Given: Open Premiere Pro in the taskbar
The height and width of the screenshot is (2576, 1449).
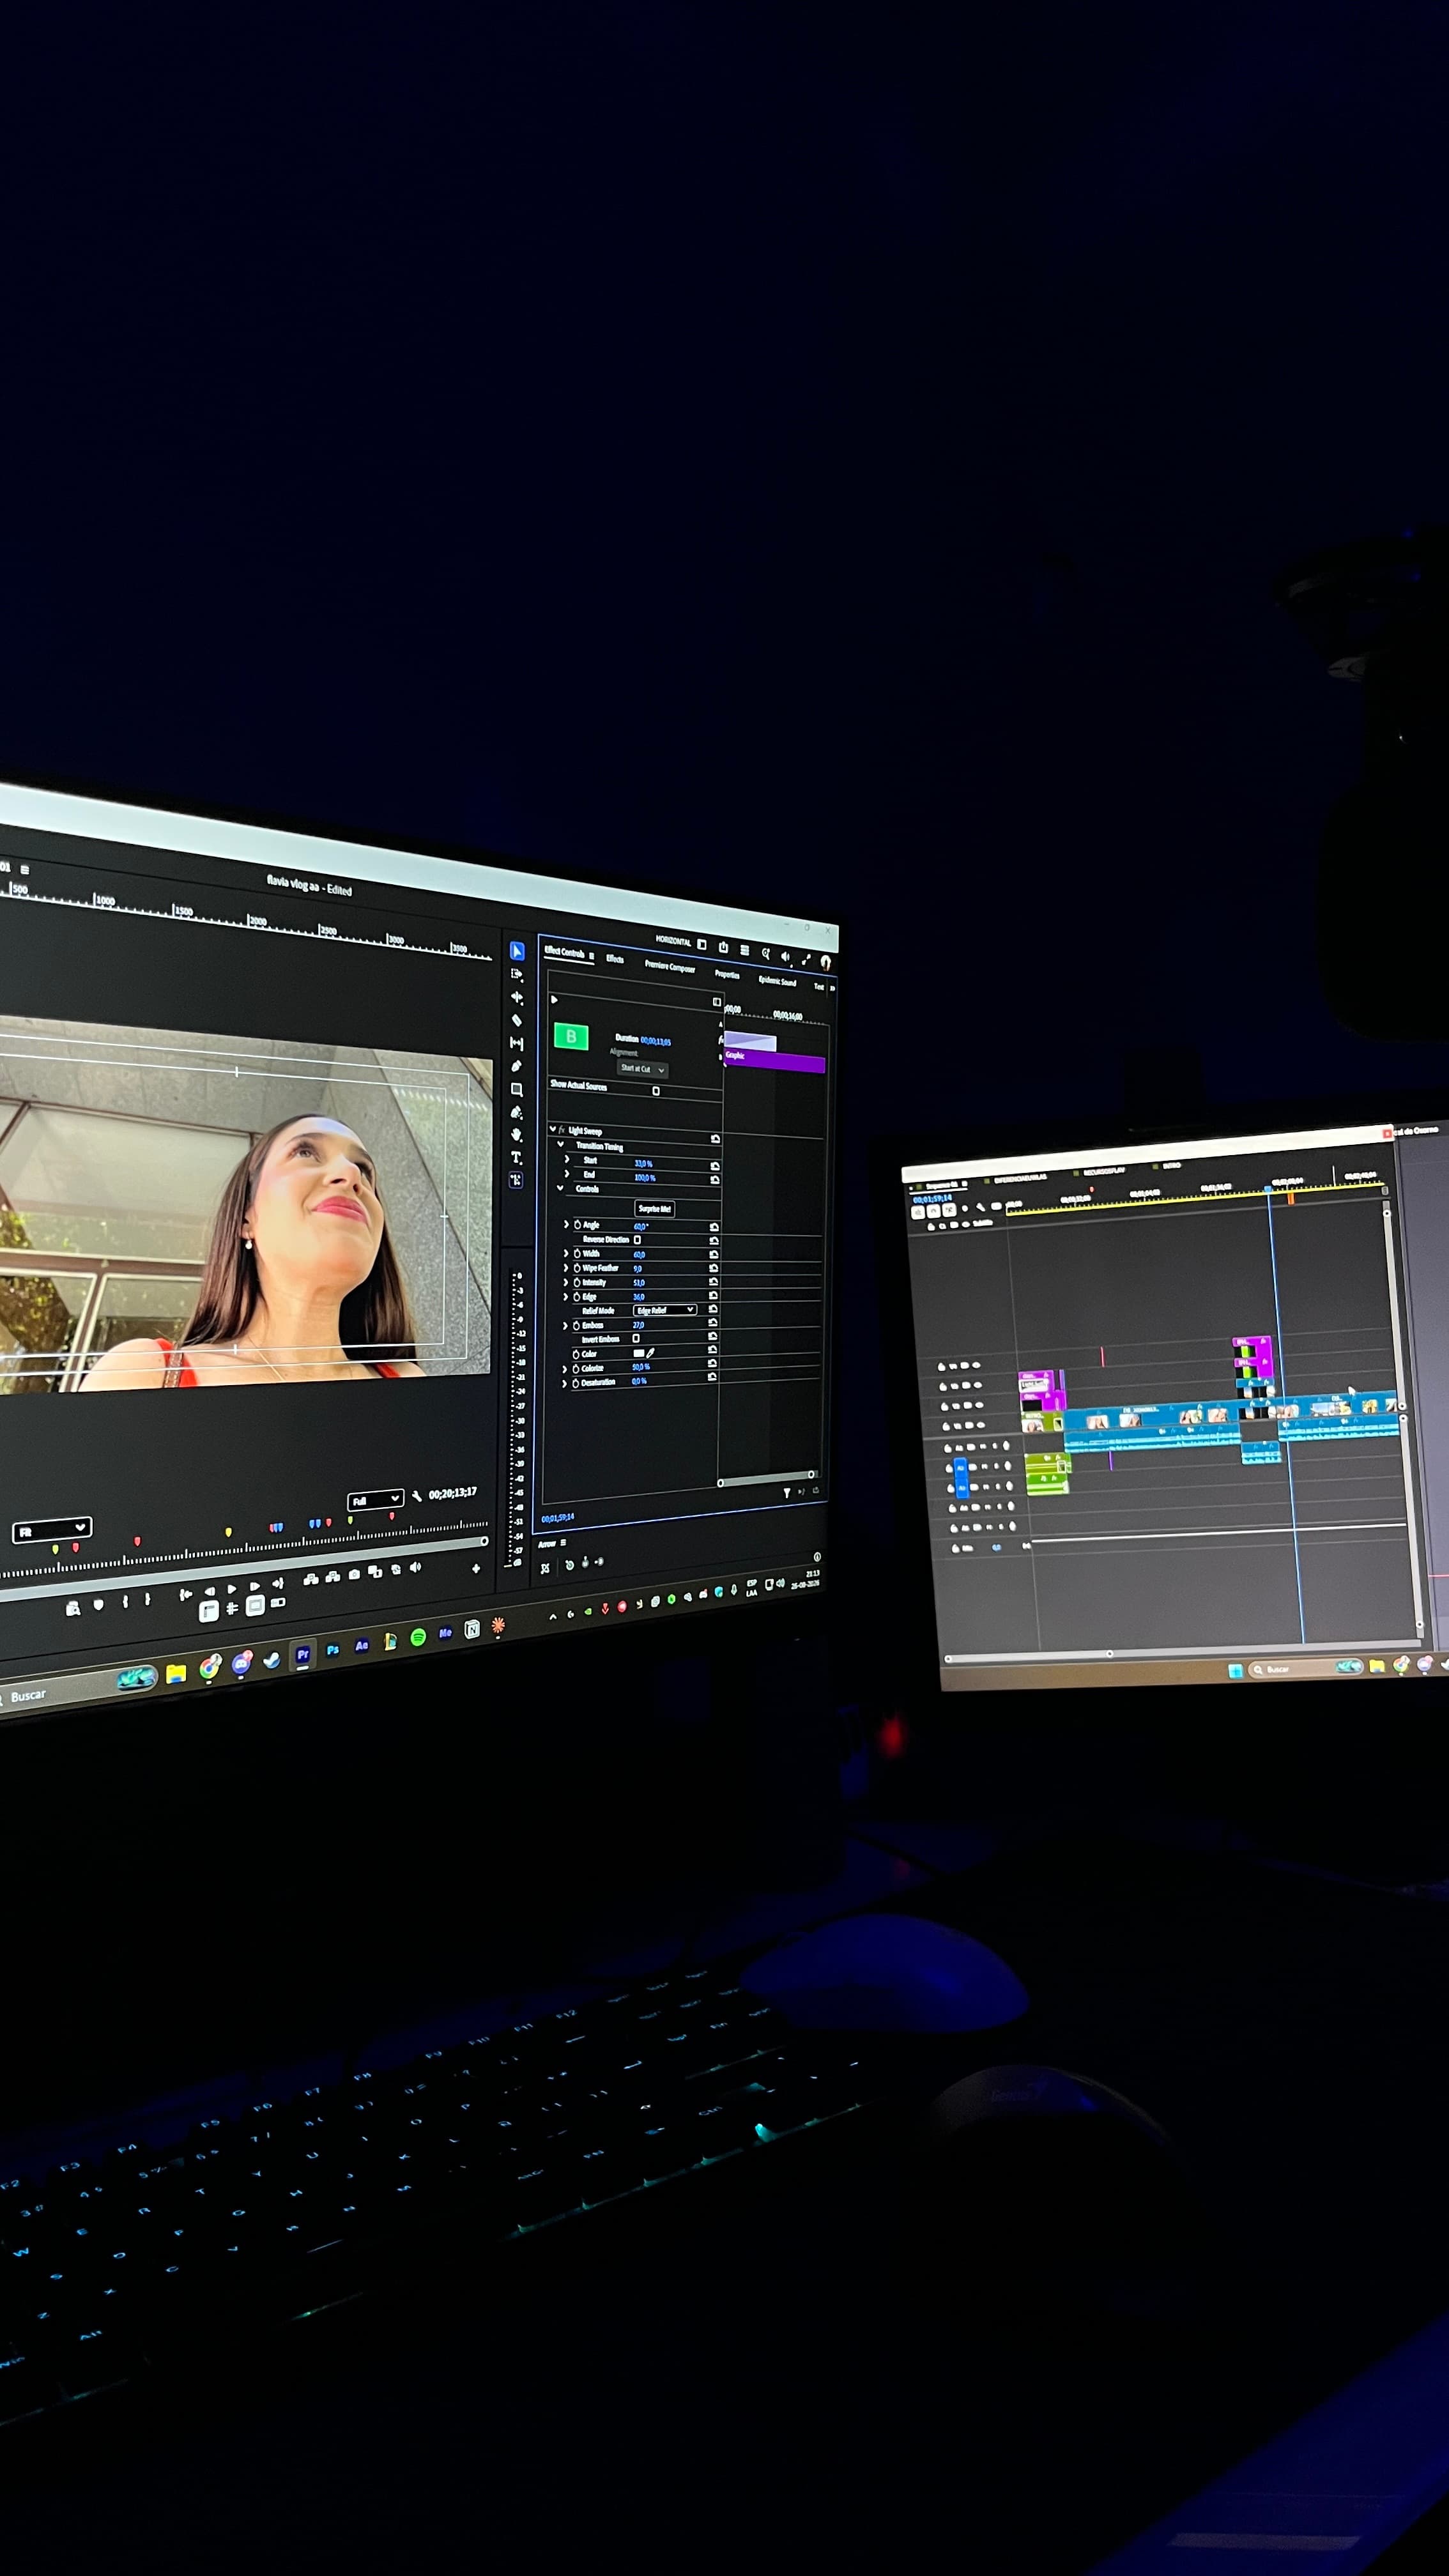Looking at the screenshot, I should click(x=303, y=1655).
